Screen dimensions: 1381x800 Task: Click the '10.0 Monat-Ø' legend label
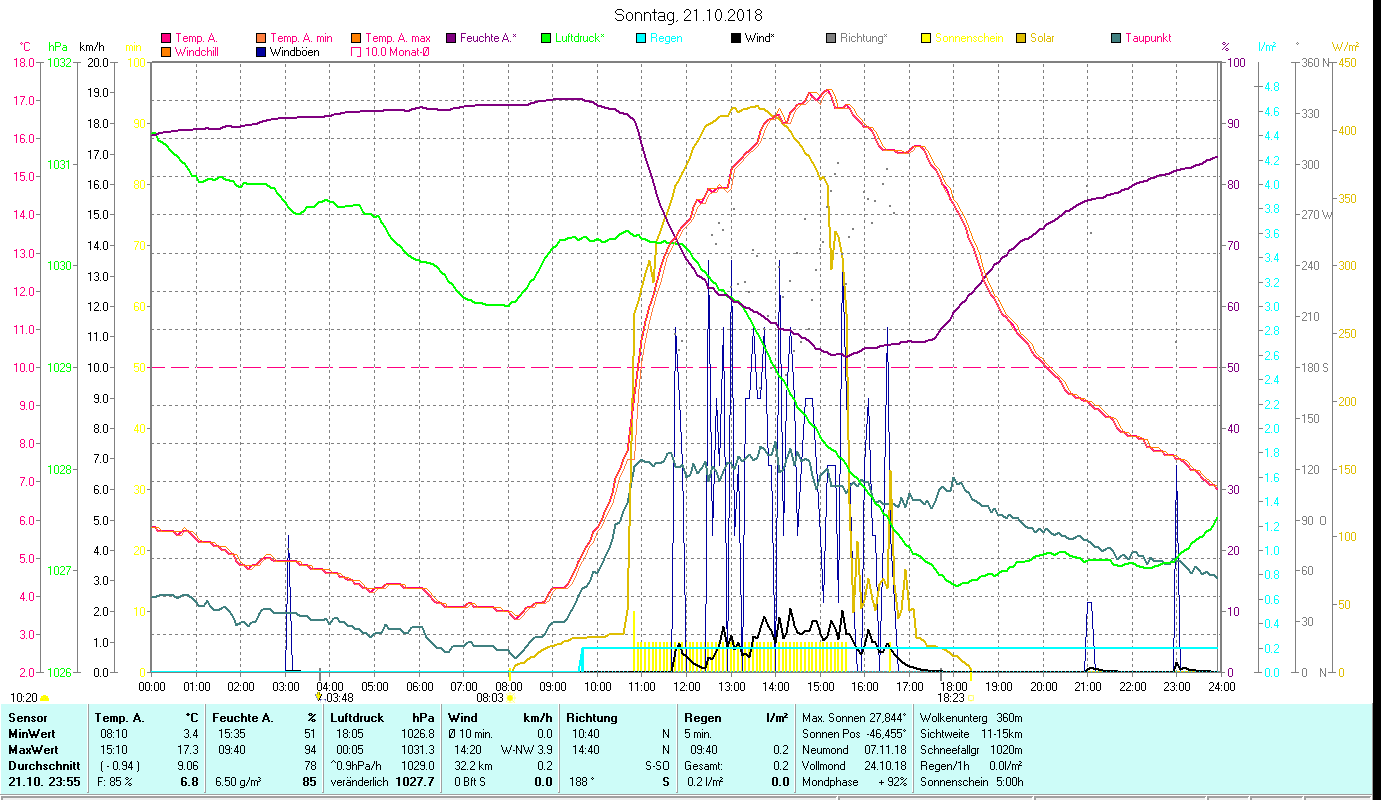[x=397, y=52]
